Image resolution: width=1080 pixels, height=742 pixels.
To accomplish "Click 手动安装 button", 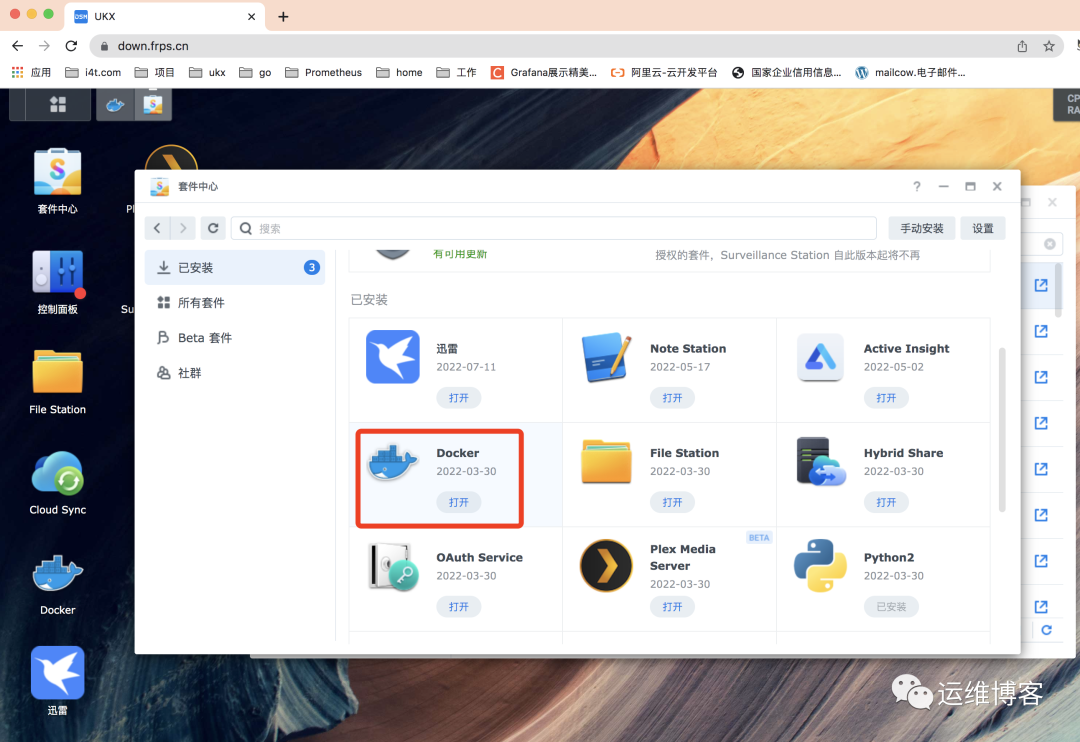I will [922, 228].
